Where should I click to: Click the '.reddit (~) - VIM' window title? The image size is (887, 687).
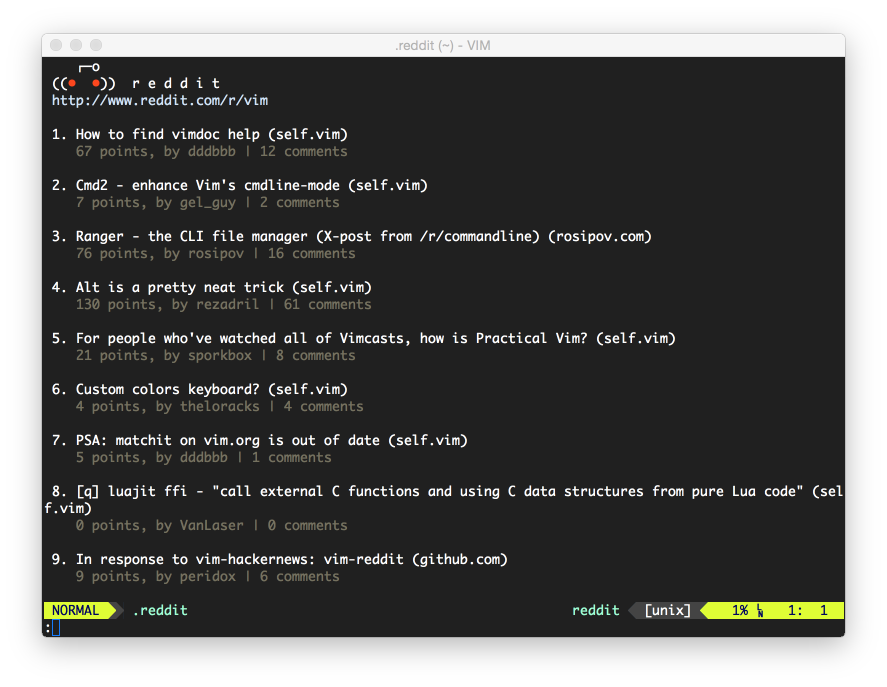click(x=443, y=45)
